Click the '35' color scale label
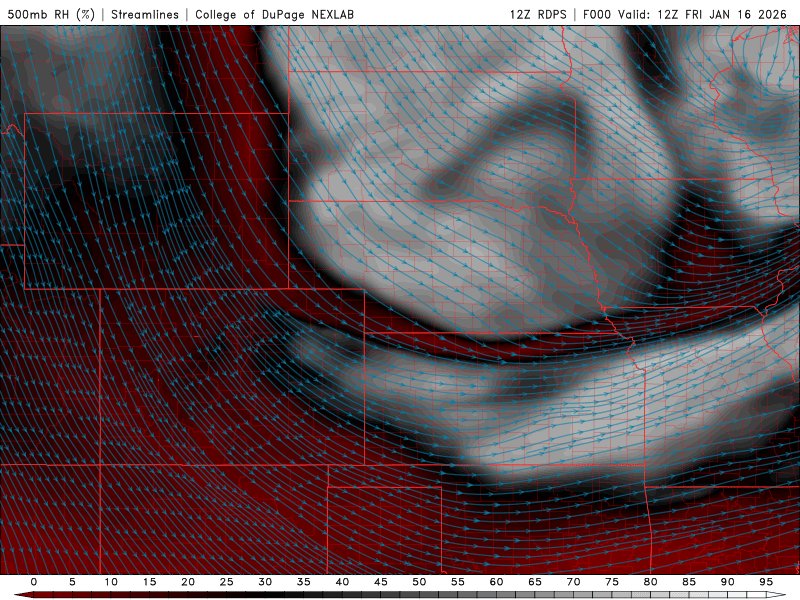Image resolution: width=800 pixels, height=600 pixels. point(304,582)
